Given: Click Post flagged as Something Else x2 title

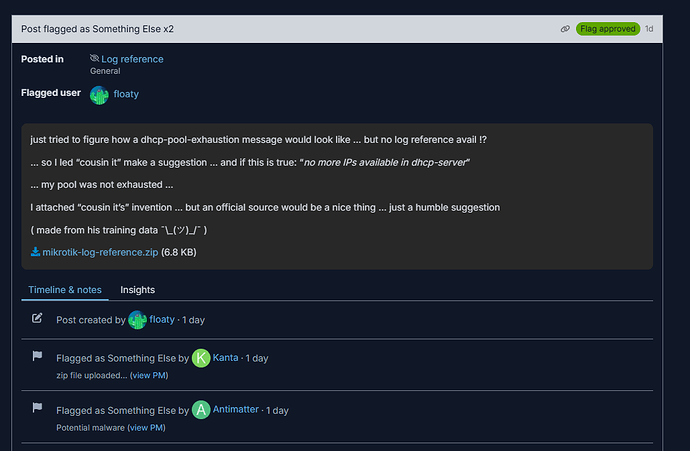Looking at the screenshot, I should (97, 29).
